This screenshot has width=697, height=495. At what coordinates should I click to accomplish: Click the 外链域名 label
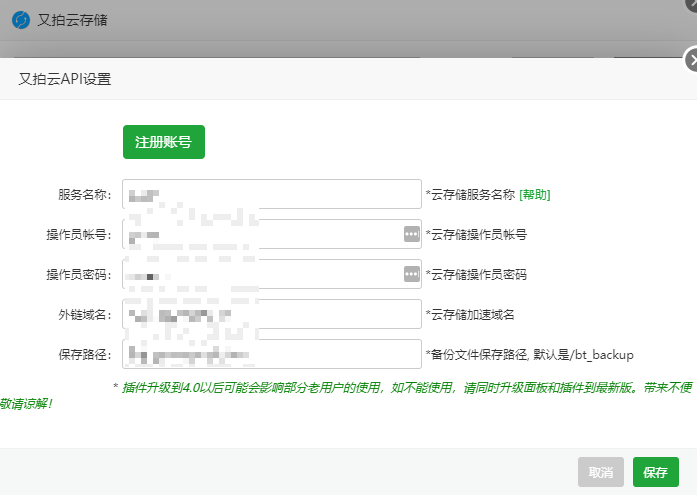coord(84,315)
